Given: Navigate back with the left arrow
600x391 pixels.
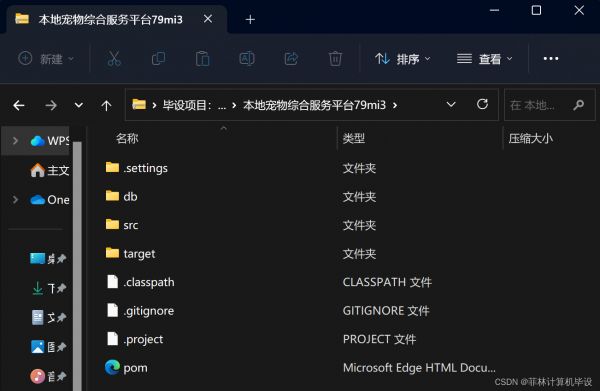Looking at the screenshot, I should (18, 105).
